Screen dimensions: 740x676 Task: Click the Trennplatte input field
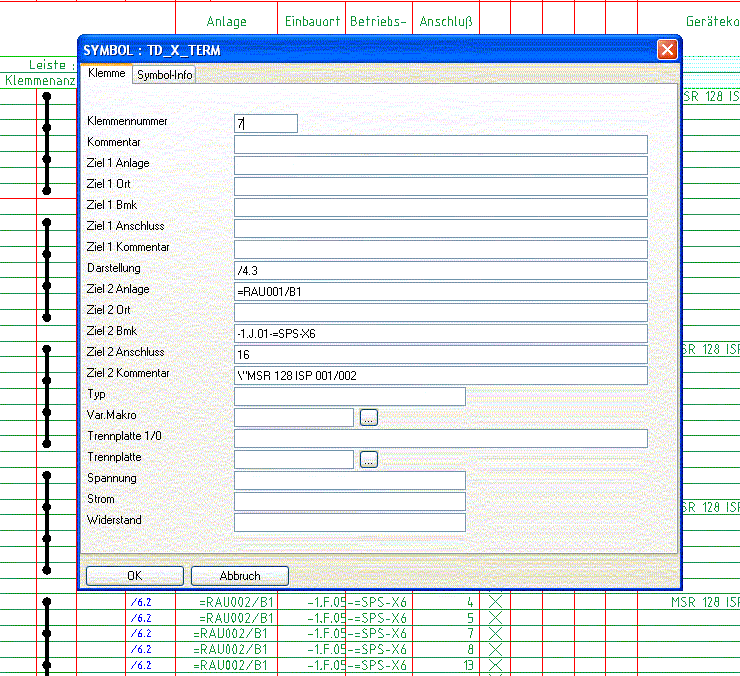tap(294, 460)
